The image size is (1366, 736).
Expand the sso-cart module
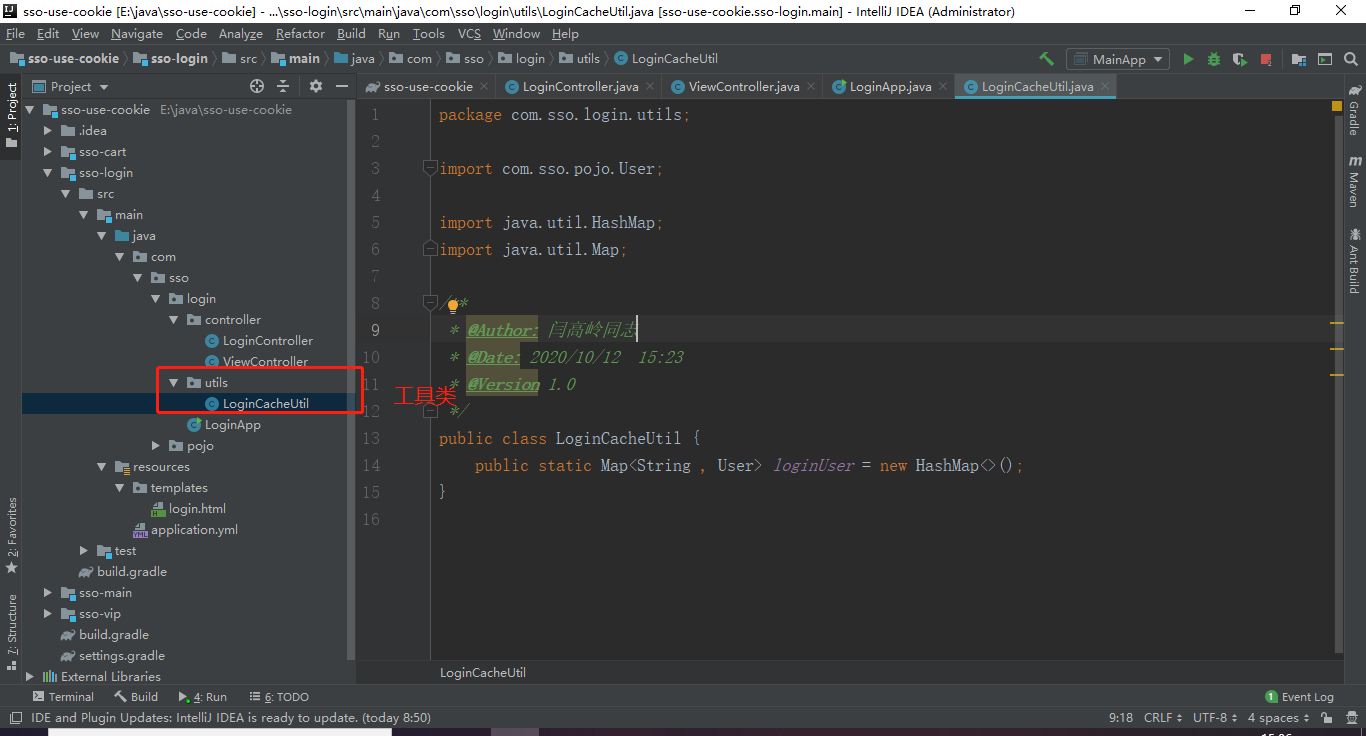click(x=47, y=152)
